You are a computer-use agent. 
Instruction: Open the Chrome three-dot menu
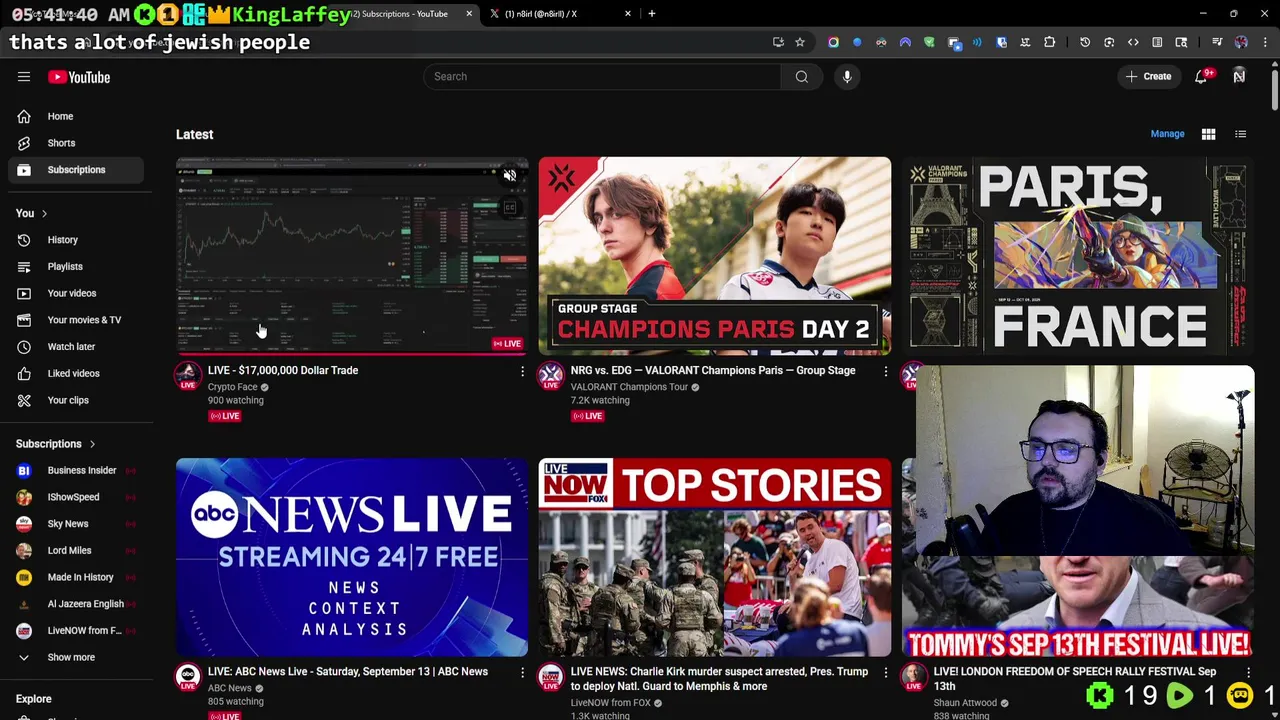click(1265, 42)
